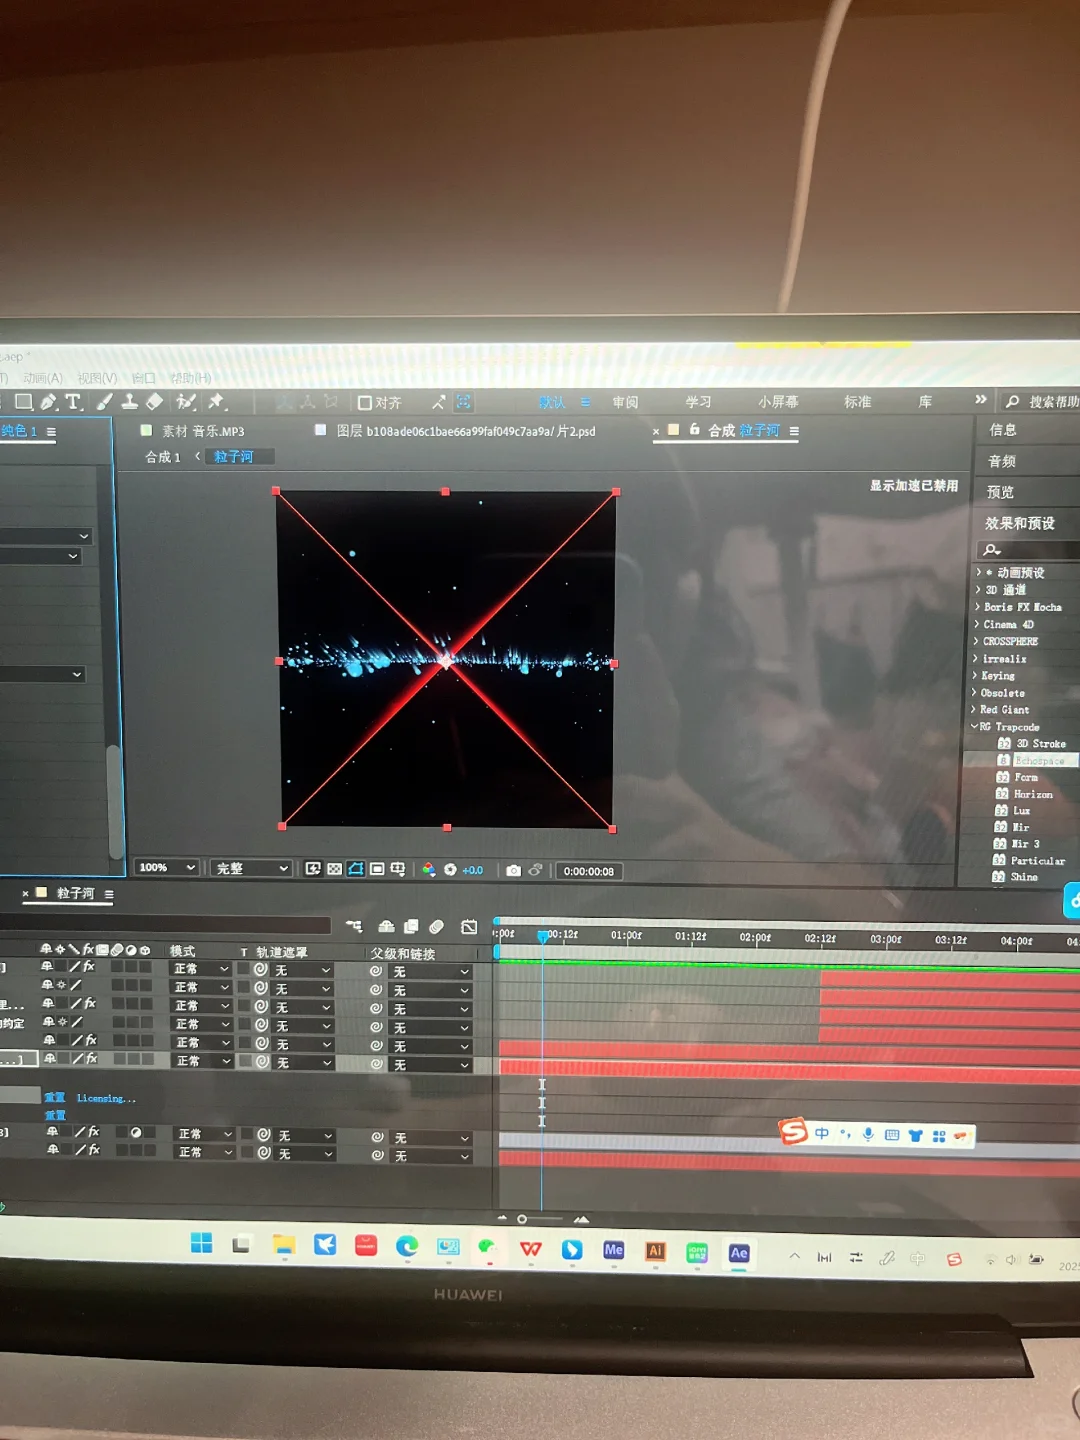The image size is (1080, 1440).
Task: Open Microsoft Edge from taskbar
Action: click(407, 1246)
